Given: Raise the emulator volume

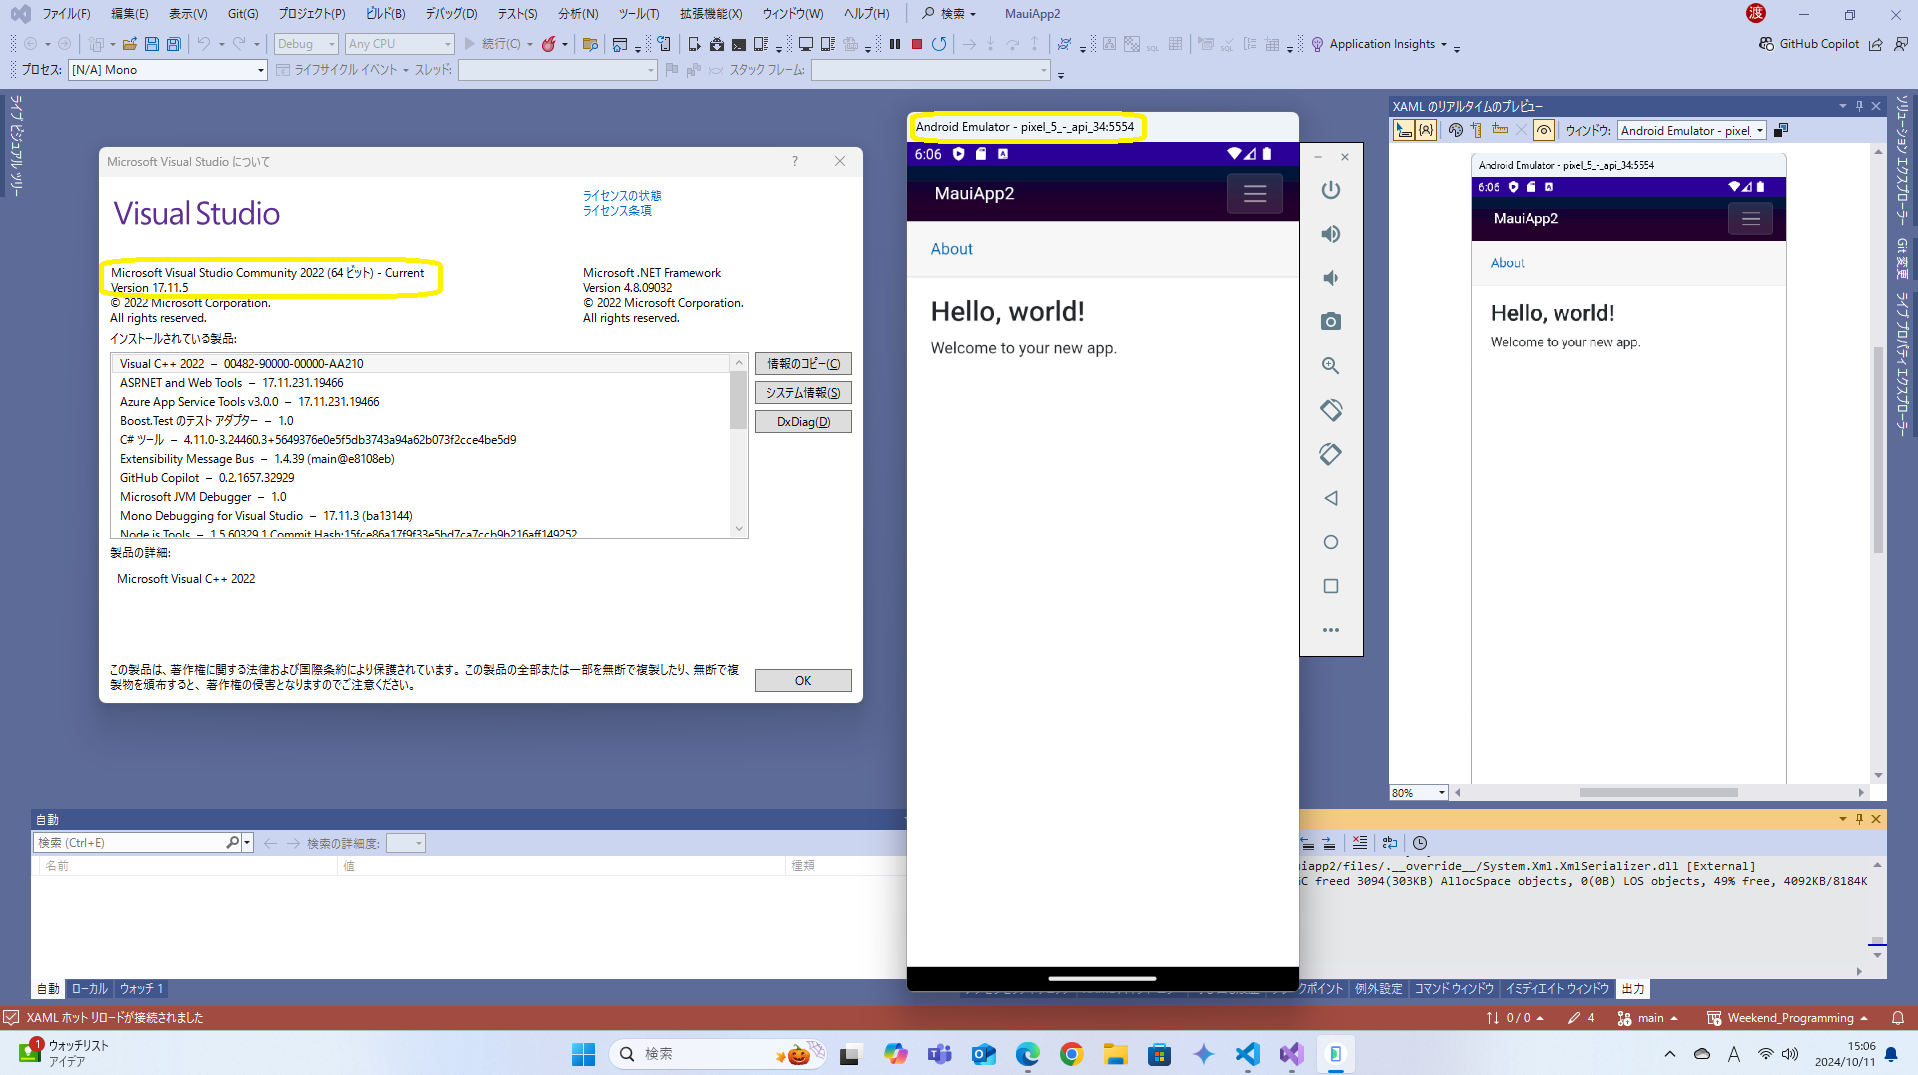Looking at the screenshot, I should coord(1331,234).
